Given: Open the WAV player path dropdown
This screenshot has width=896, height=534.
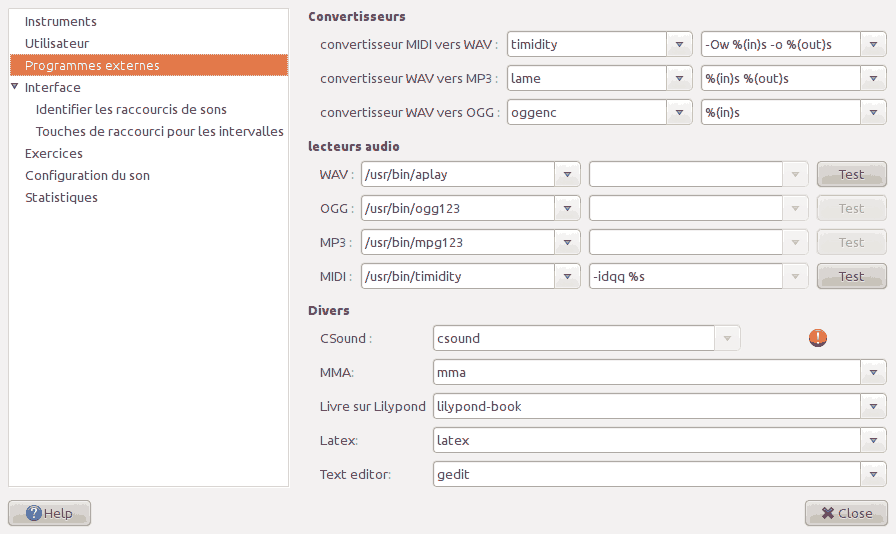Looking at the screenshot, I should 567,174.
